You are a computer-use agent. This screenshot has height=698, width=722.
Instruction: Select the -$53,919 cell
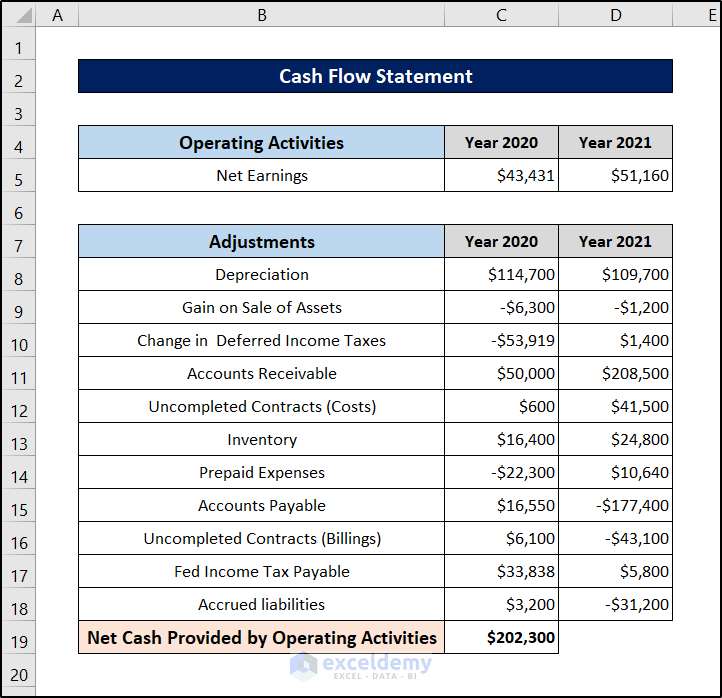pyautogui.click(x=501, y=340)
